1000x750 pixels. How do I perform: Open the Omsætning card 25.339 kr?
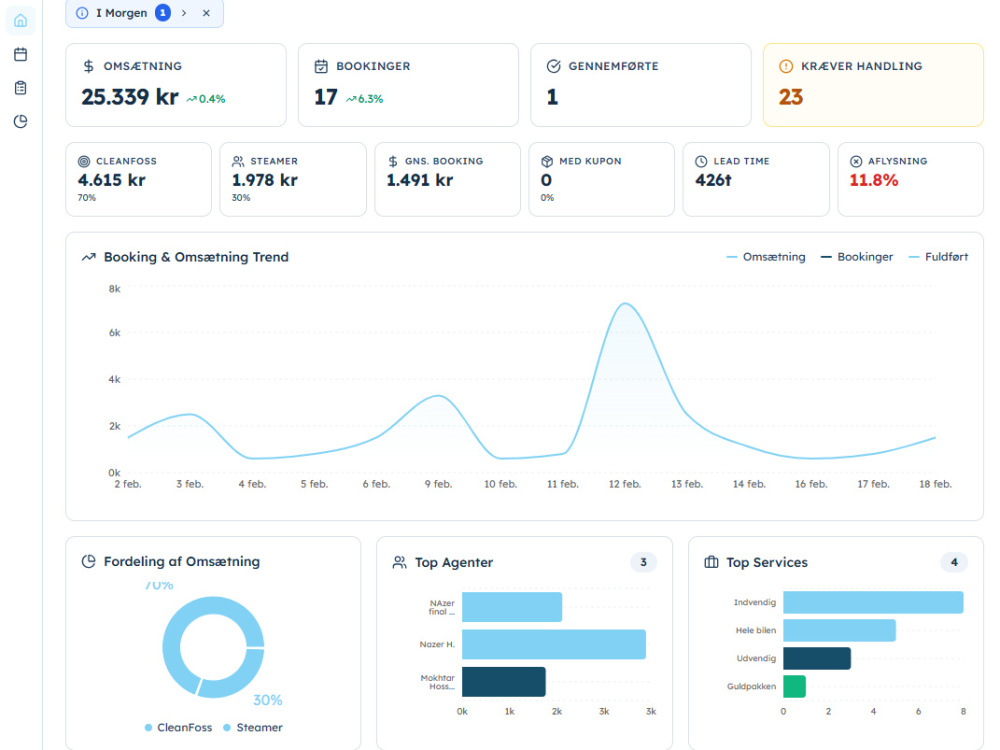(176, 85)
